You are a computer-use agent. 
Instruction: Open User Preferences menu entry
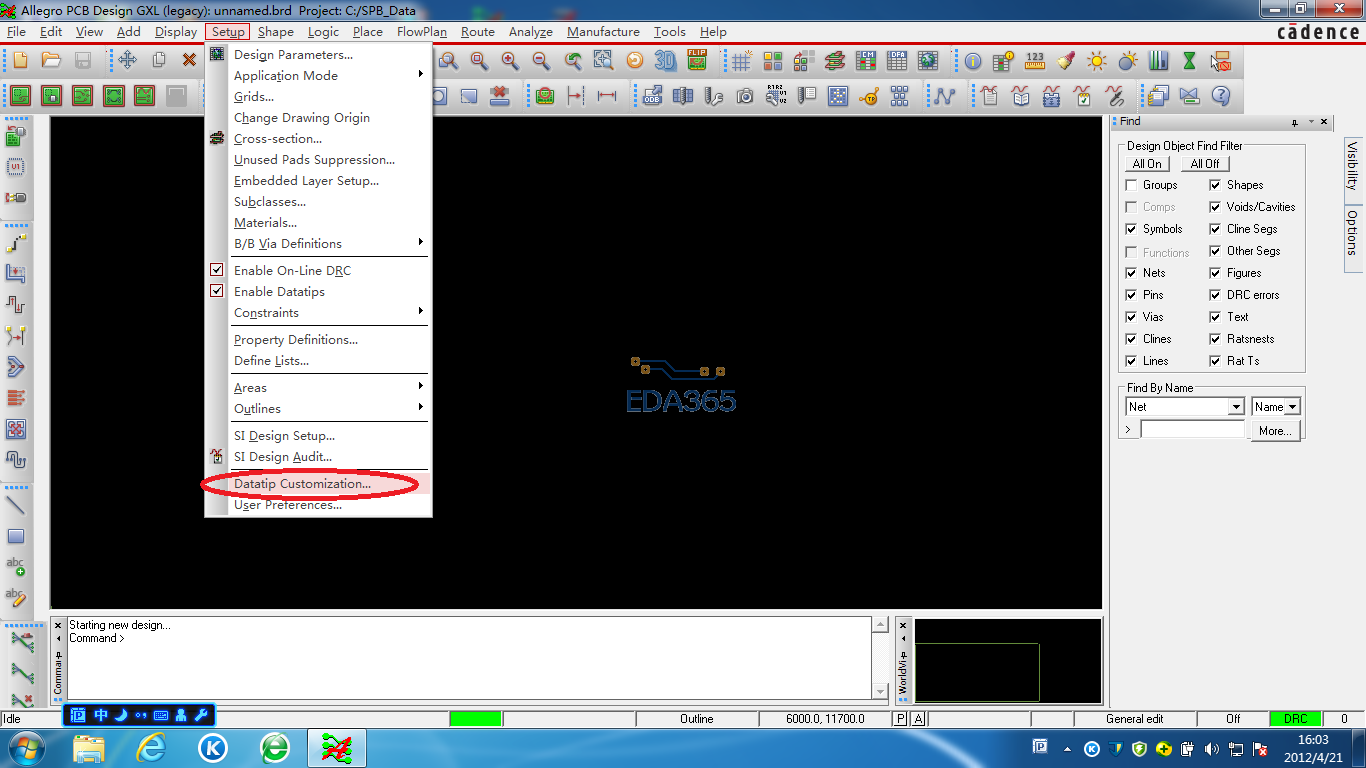[318, 505]
